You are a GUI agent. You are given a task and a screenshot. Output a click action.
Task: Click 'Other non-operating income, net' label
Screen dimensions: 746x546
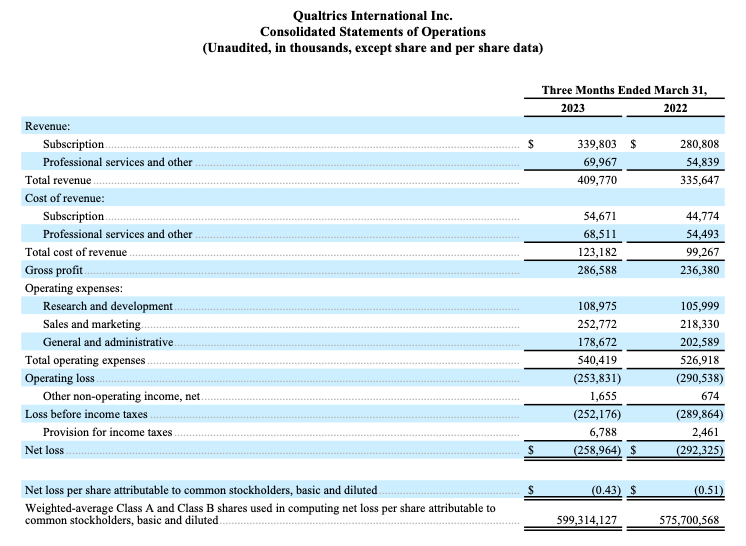point(121,396)
